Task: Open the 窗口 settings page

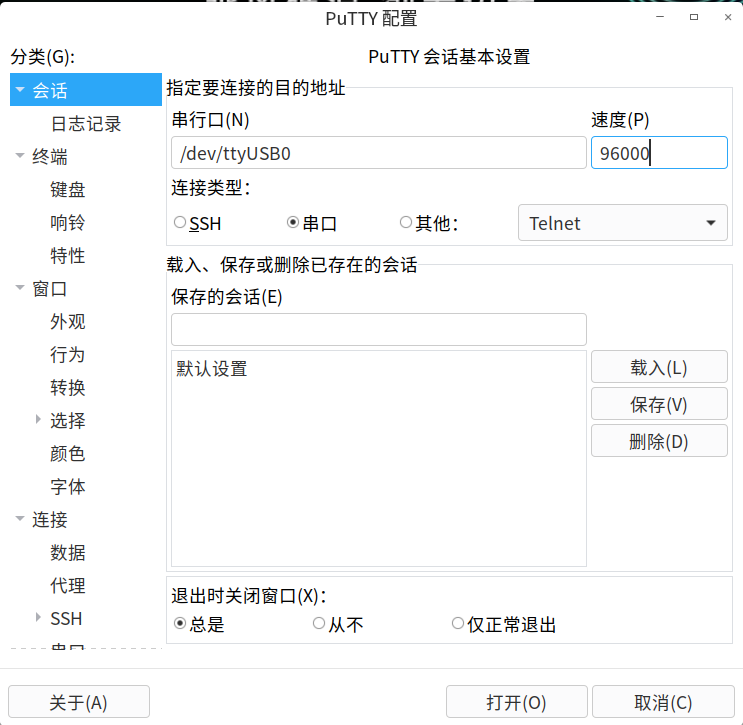Action: click(x=50, y=289)
